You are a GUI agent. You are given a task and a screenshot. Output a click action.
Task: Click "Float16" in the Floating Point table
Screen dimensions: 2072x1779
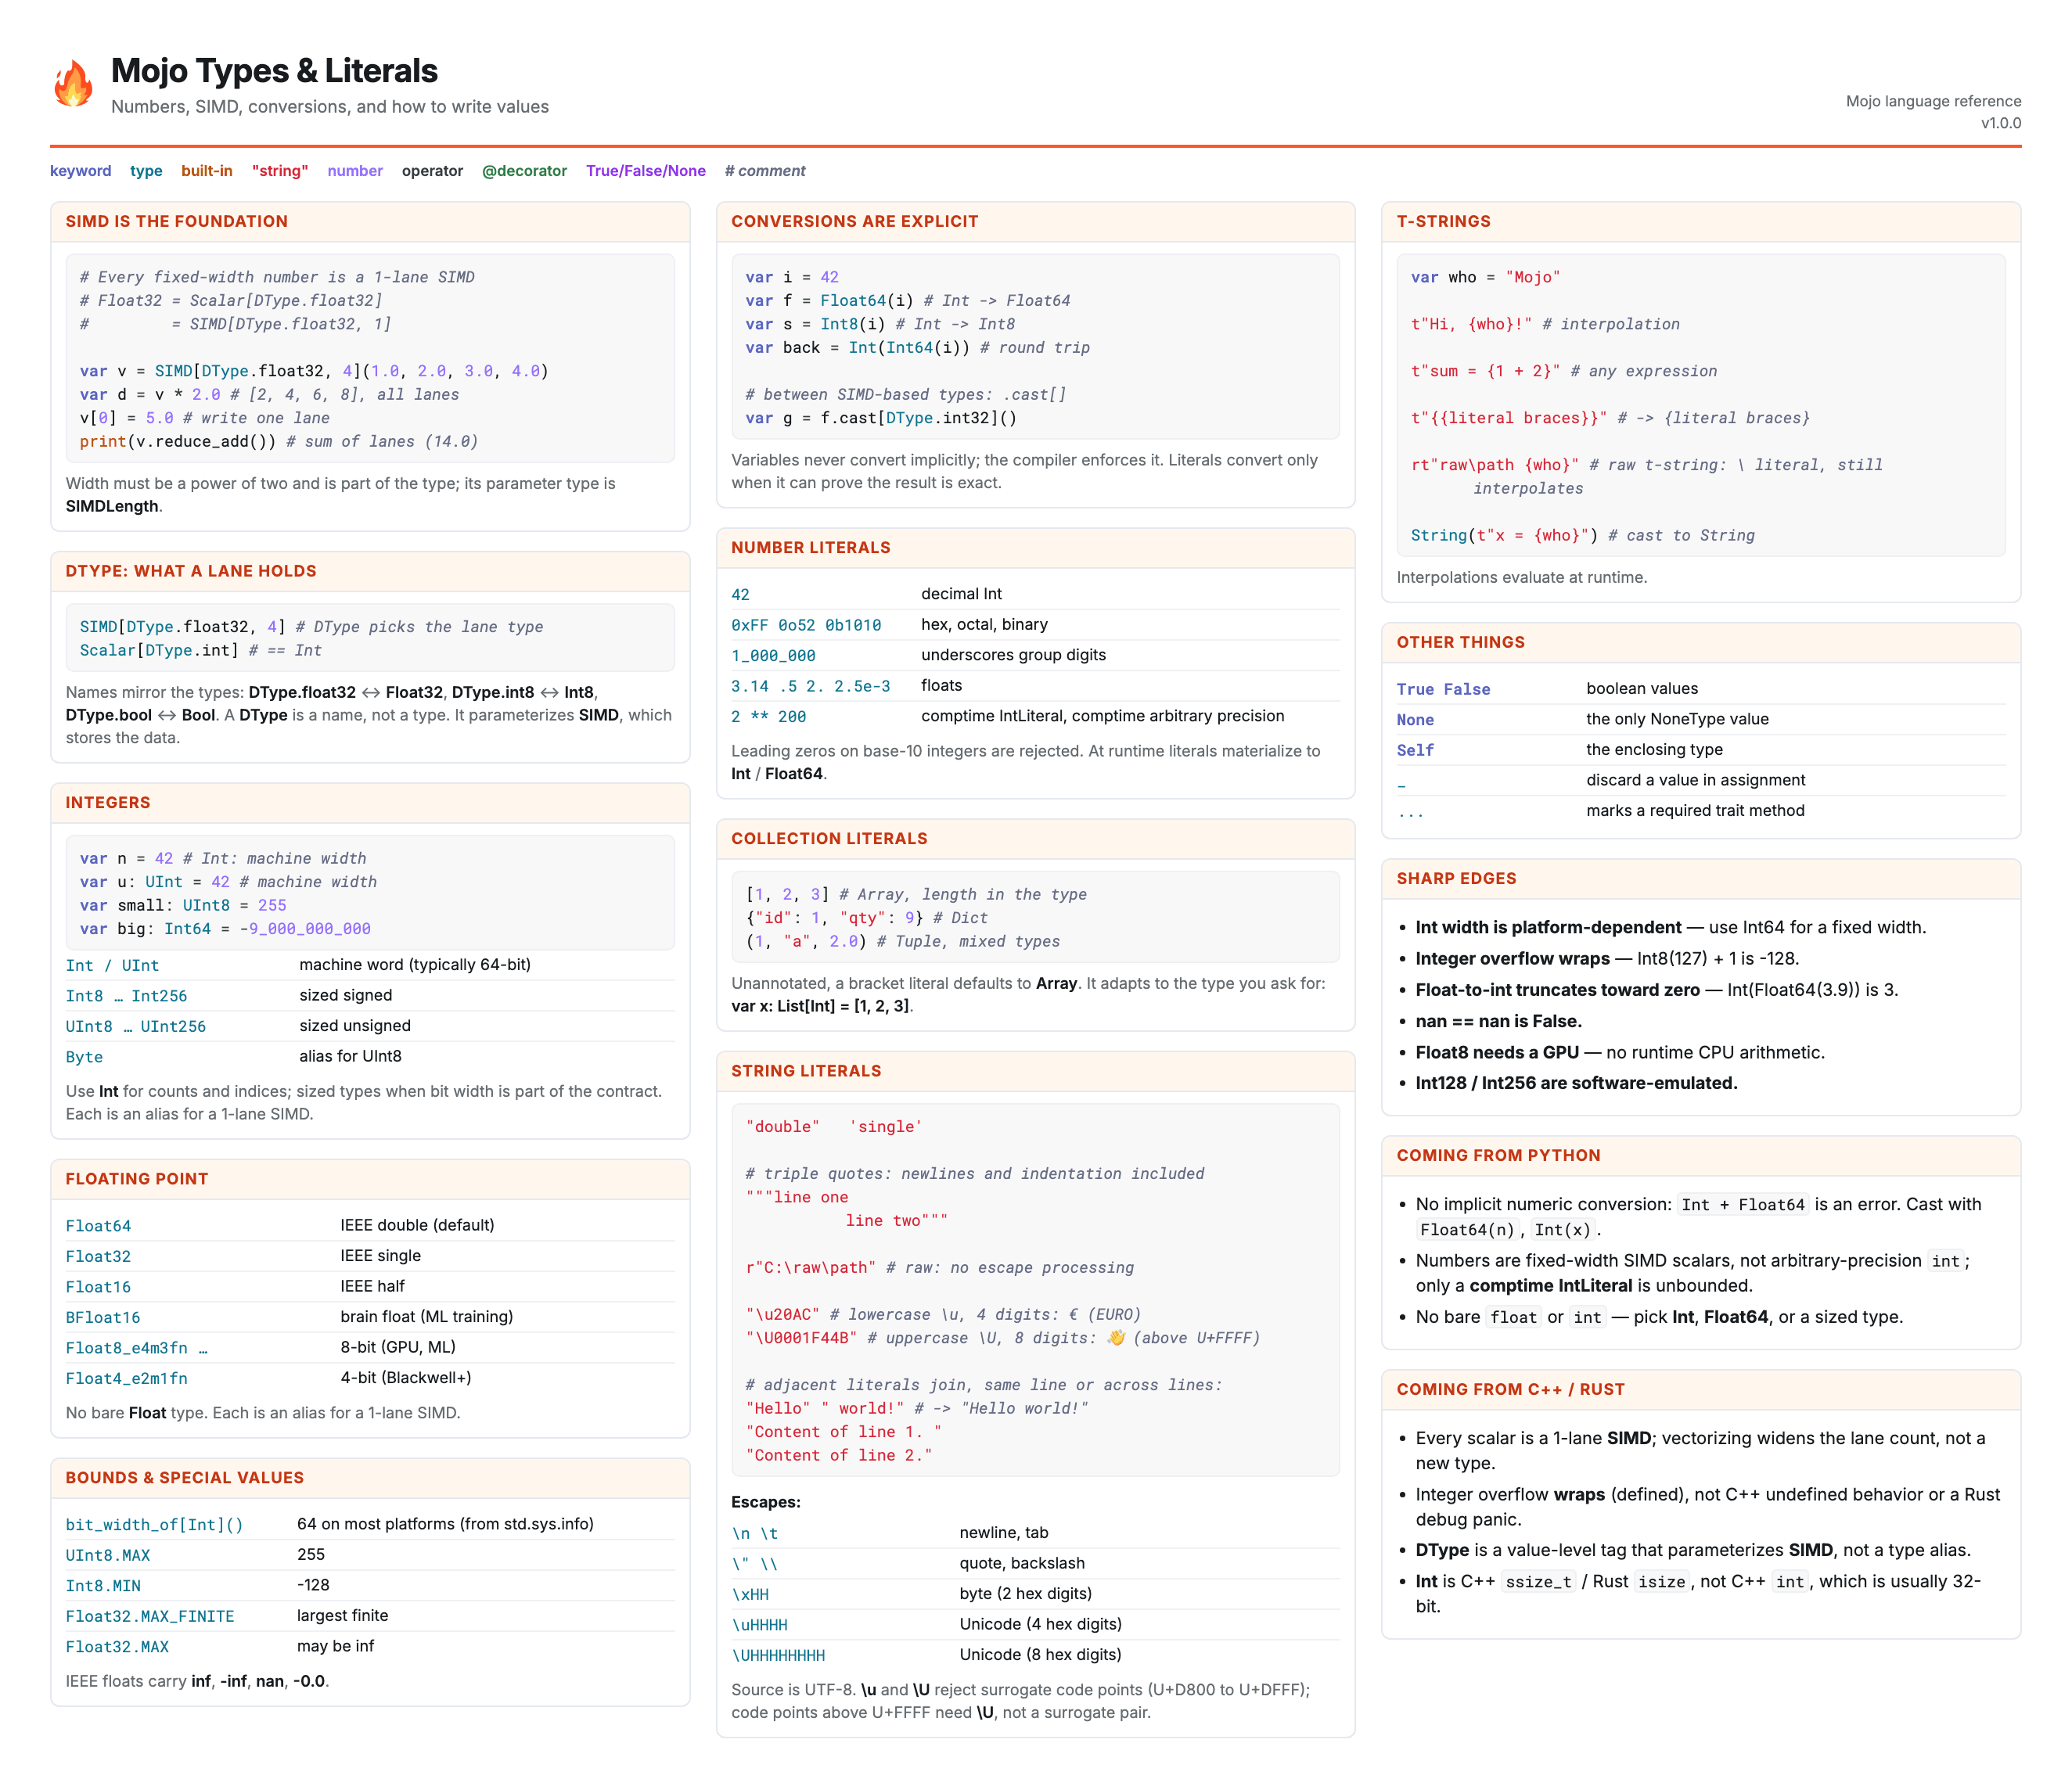(x=99, y=1287)
